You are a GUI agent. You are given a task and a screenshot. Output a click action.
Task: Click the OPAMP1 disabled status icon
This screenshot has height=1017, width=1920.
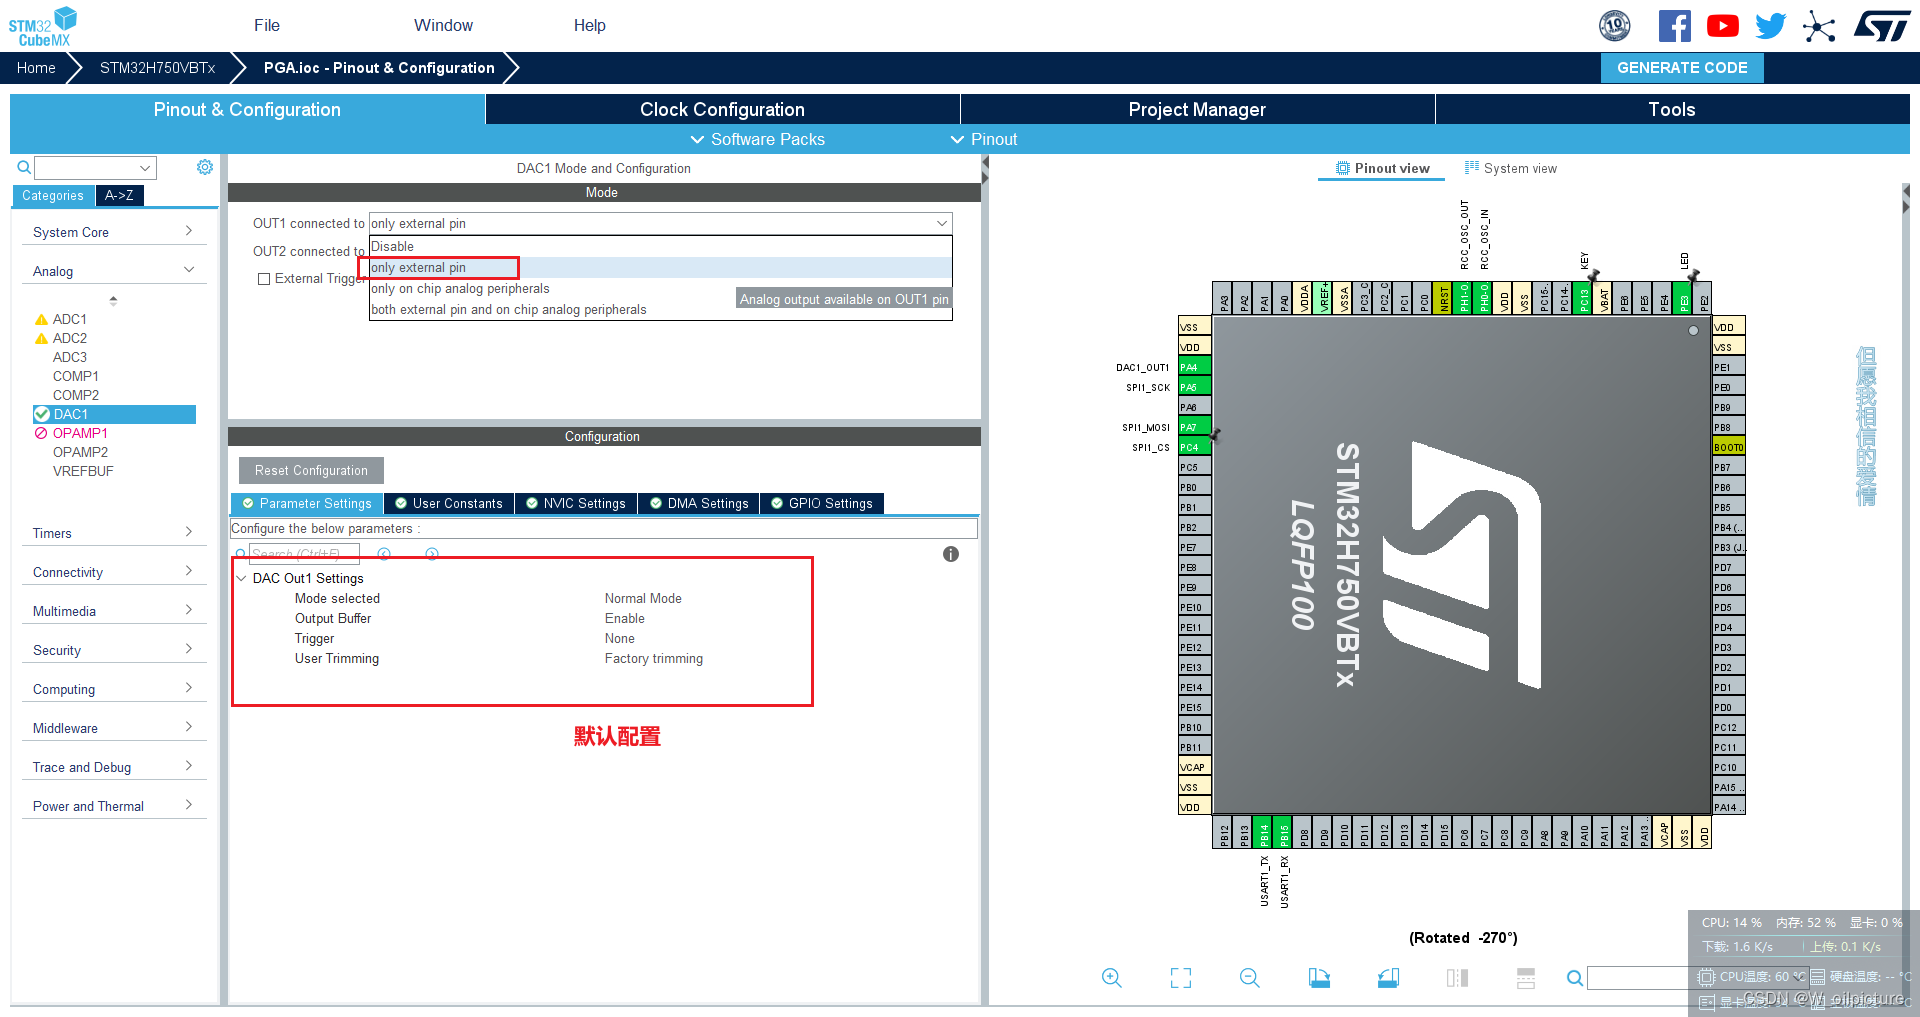coord(41,433)
